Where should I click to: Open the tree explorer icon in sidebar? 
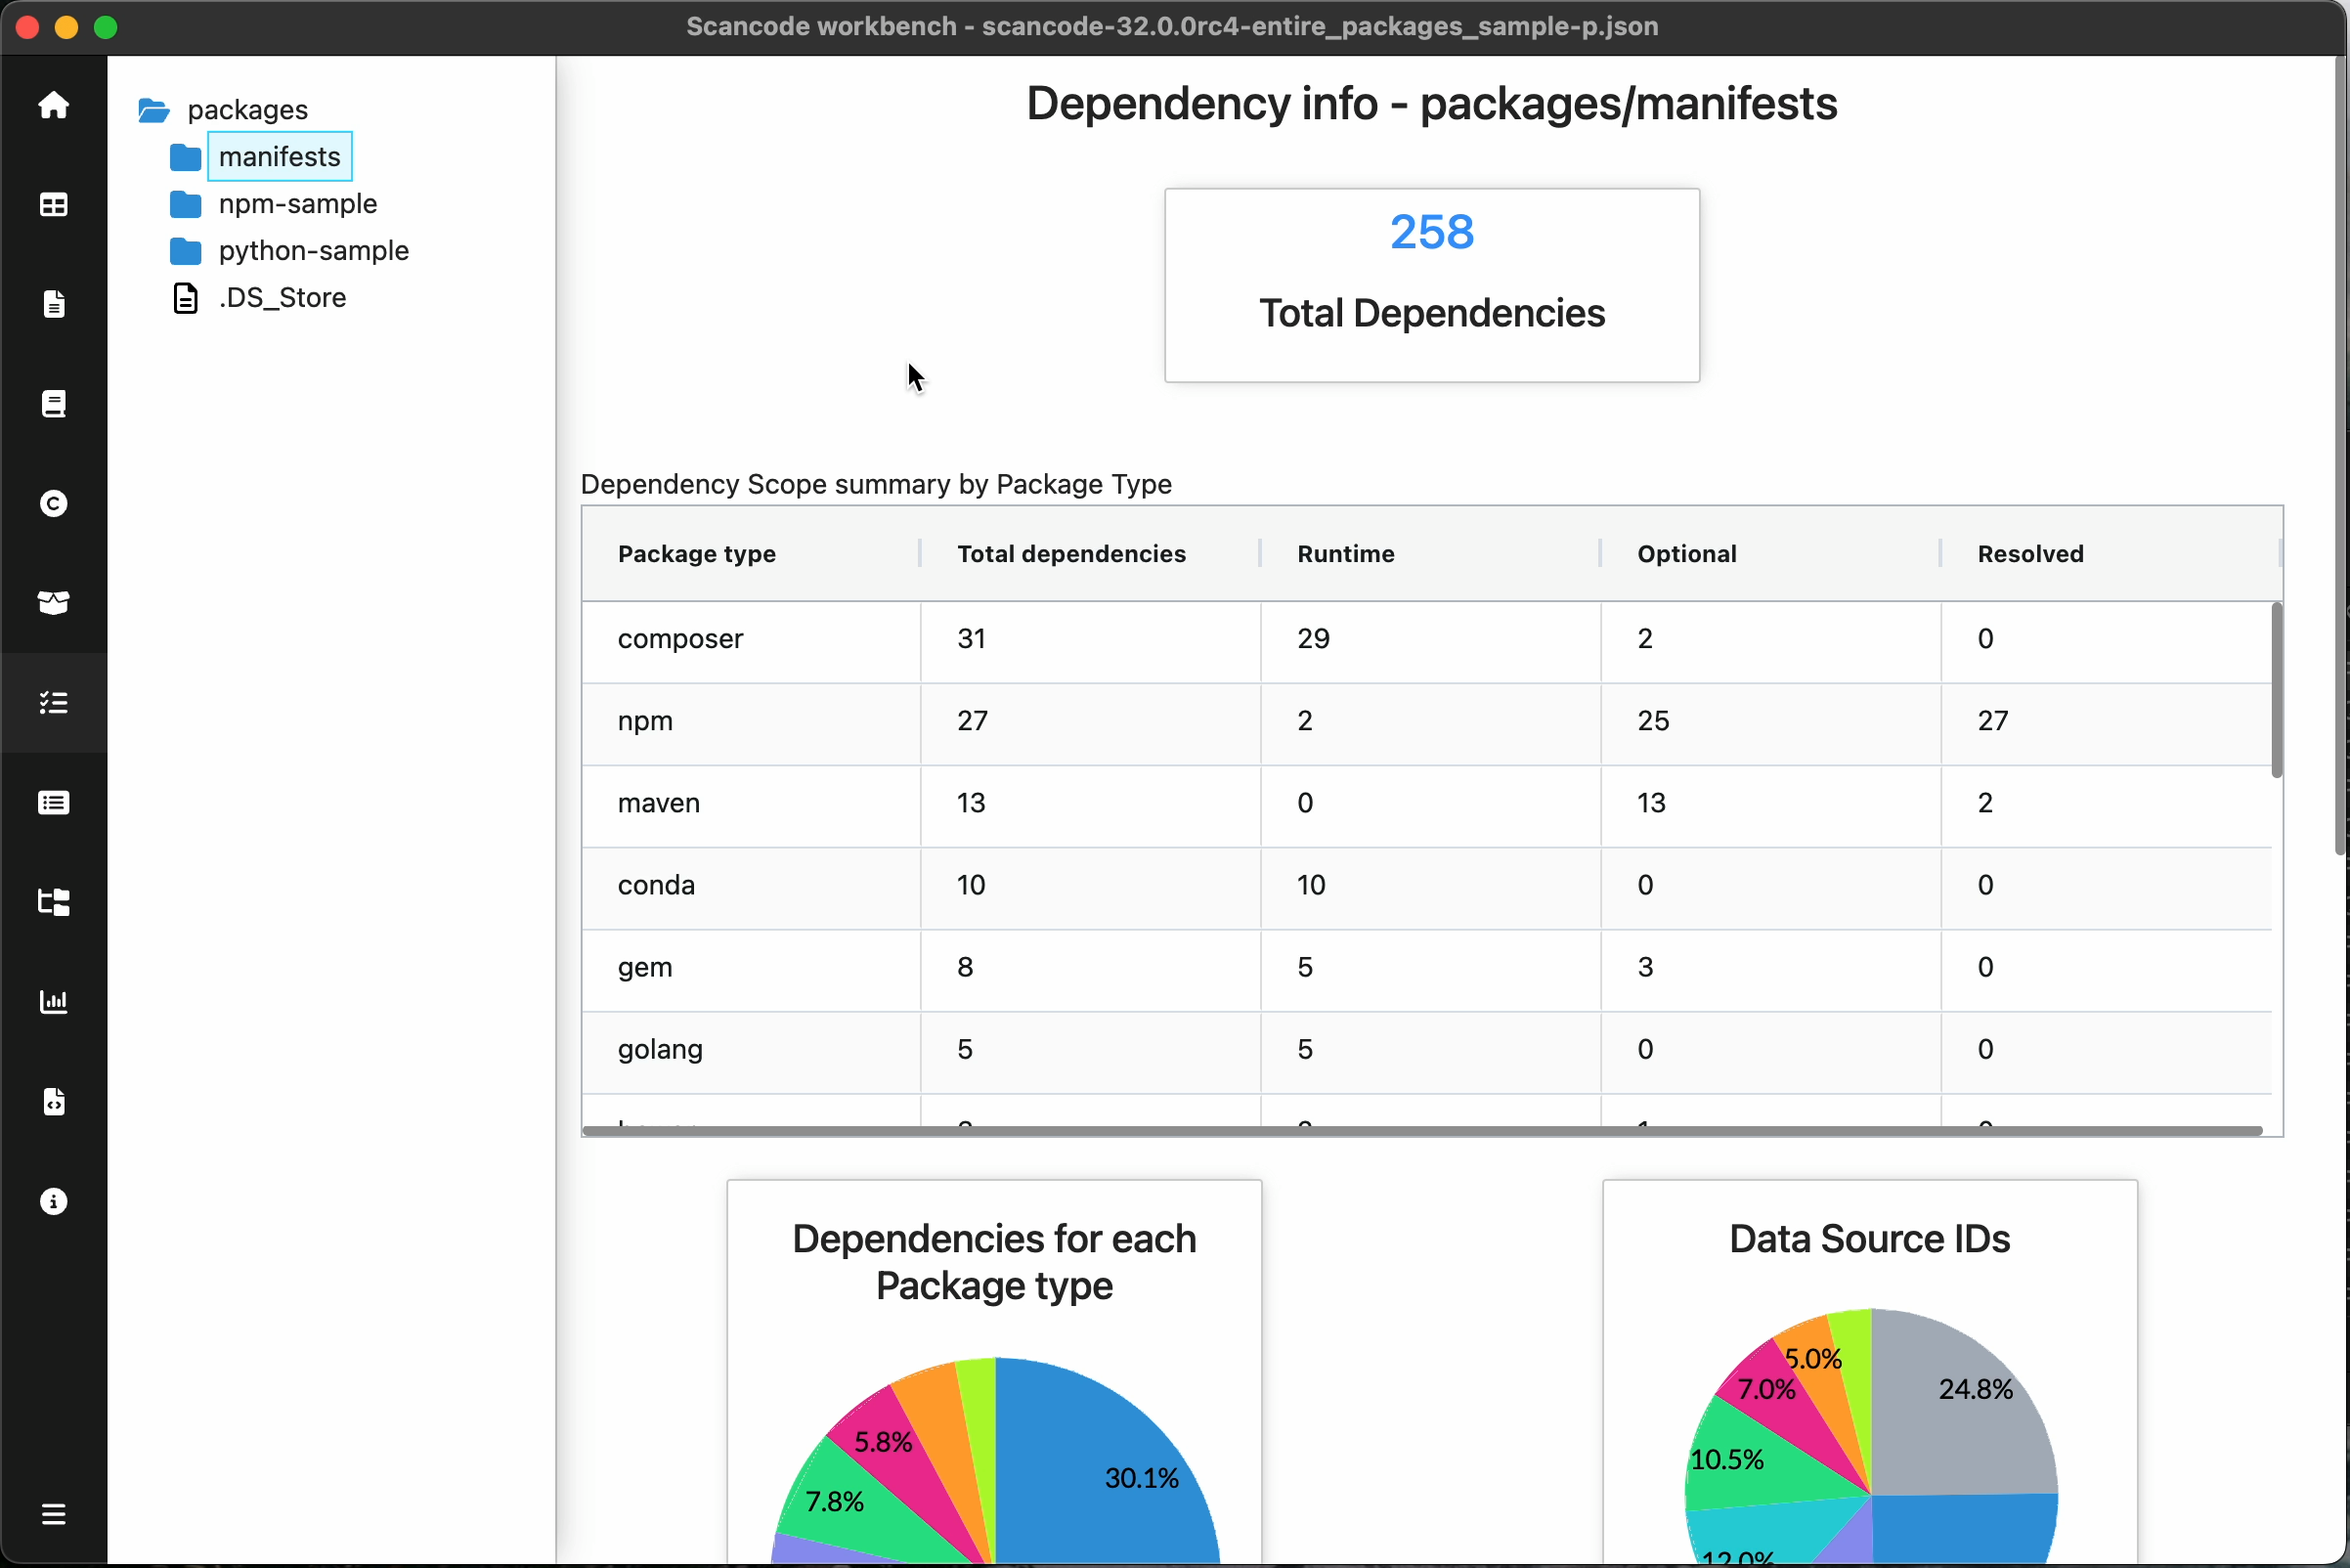(x=54, y=902)
